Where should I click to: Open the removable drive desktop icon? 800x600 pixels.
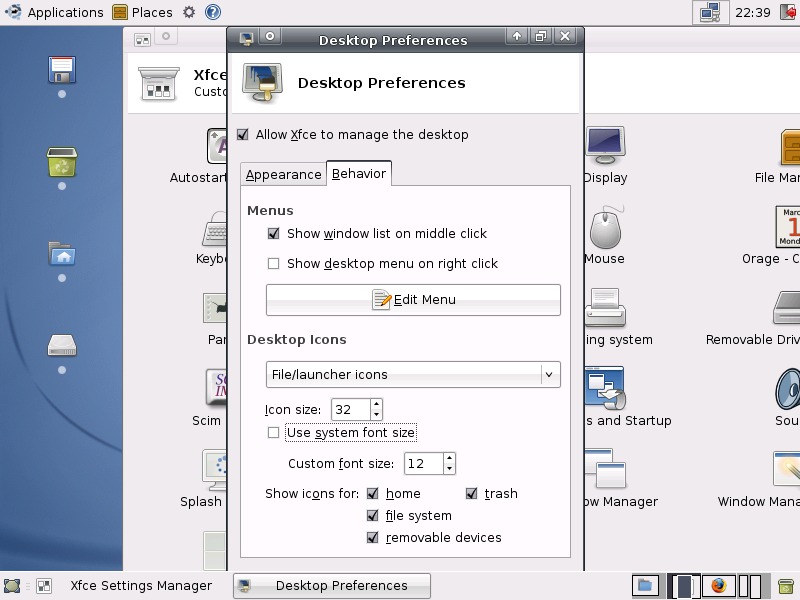pos(62,346)
